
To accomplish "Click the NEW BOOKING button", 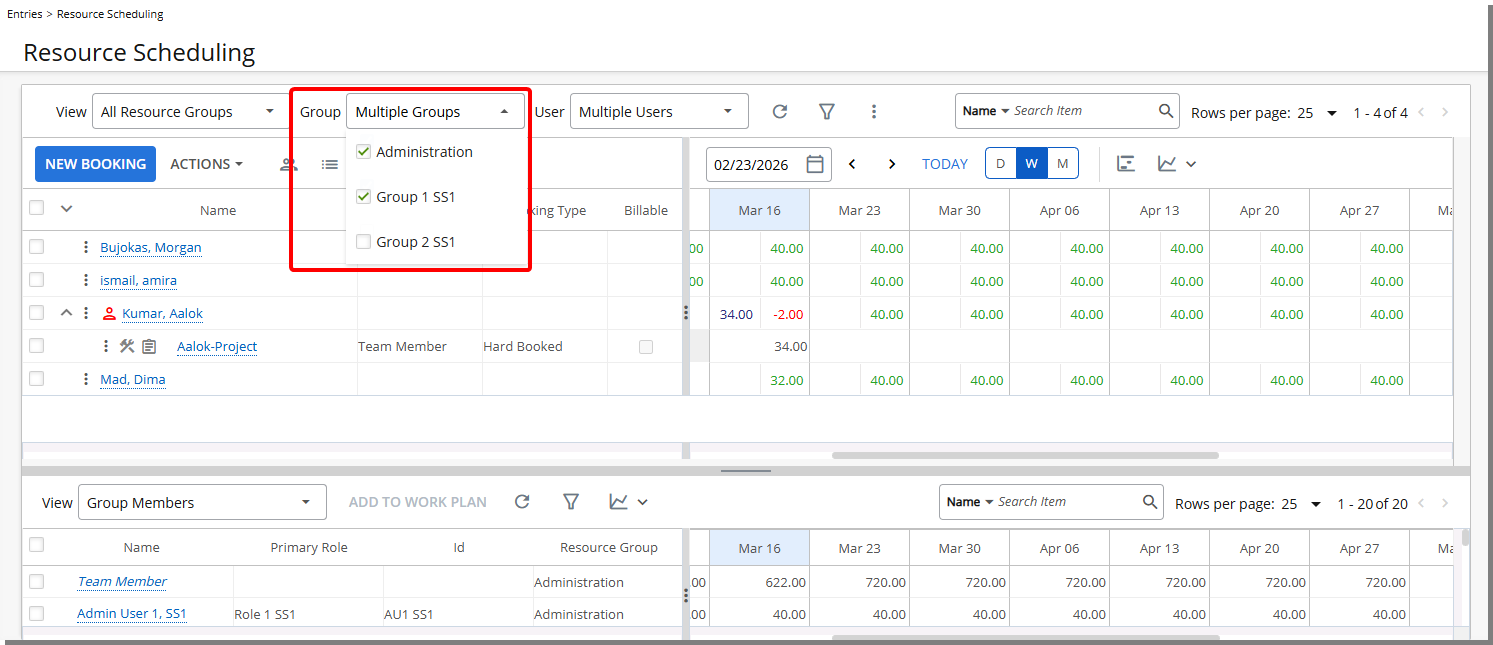I will click(x=95, y=163).
